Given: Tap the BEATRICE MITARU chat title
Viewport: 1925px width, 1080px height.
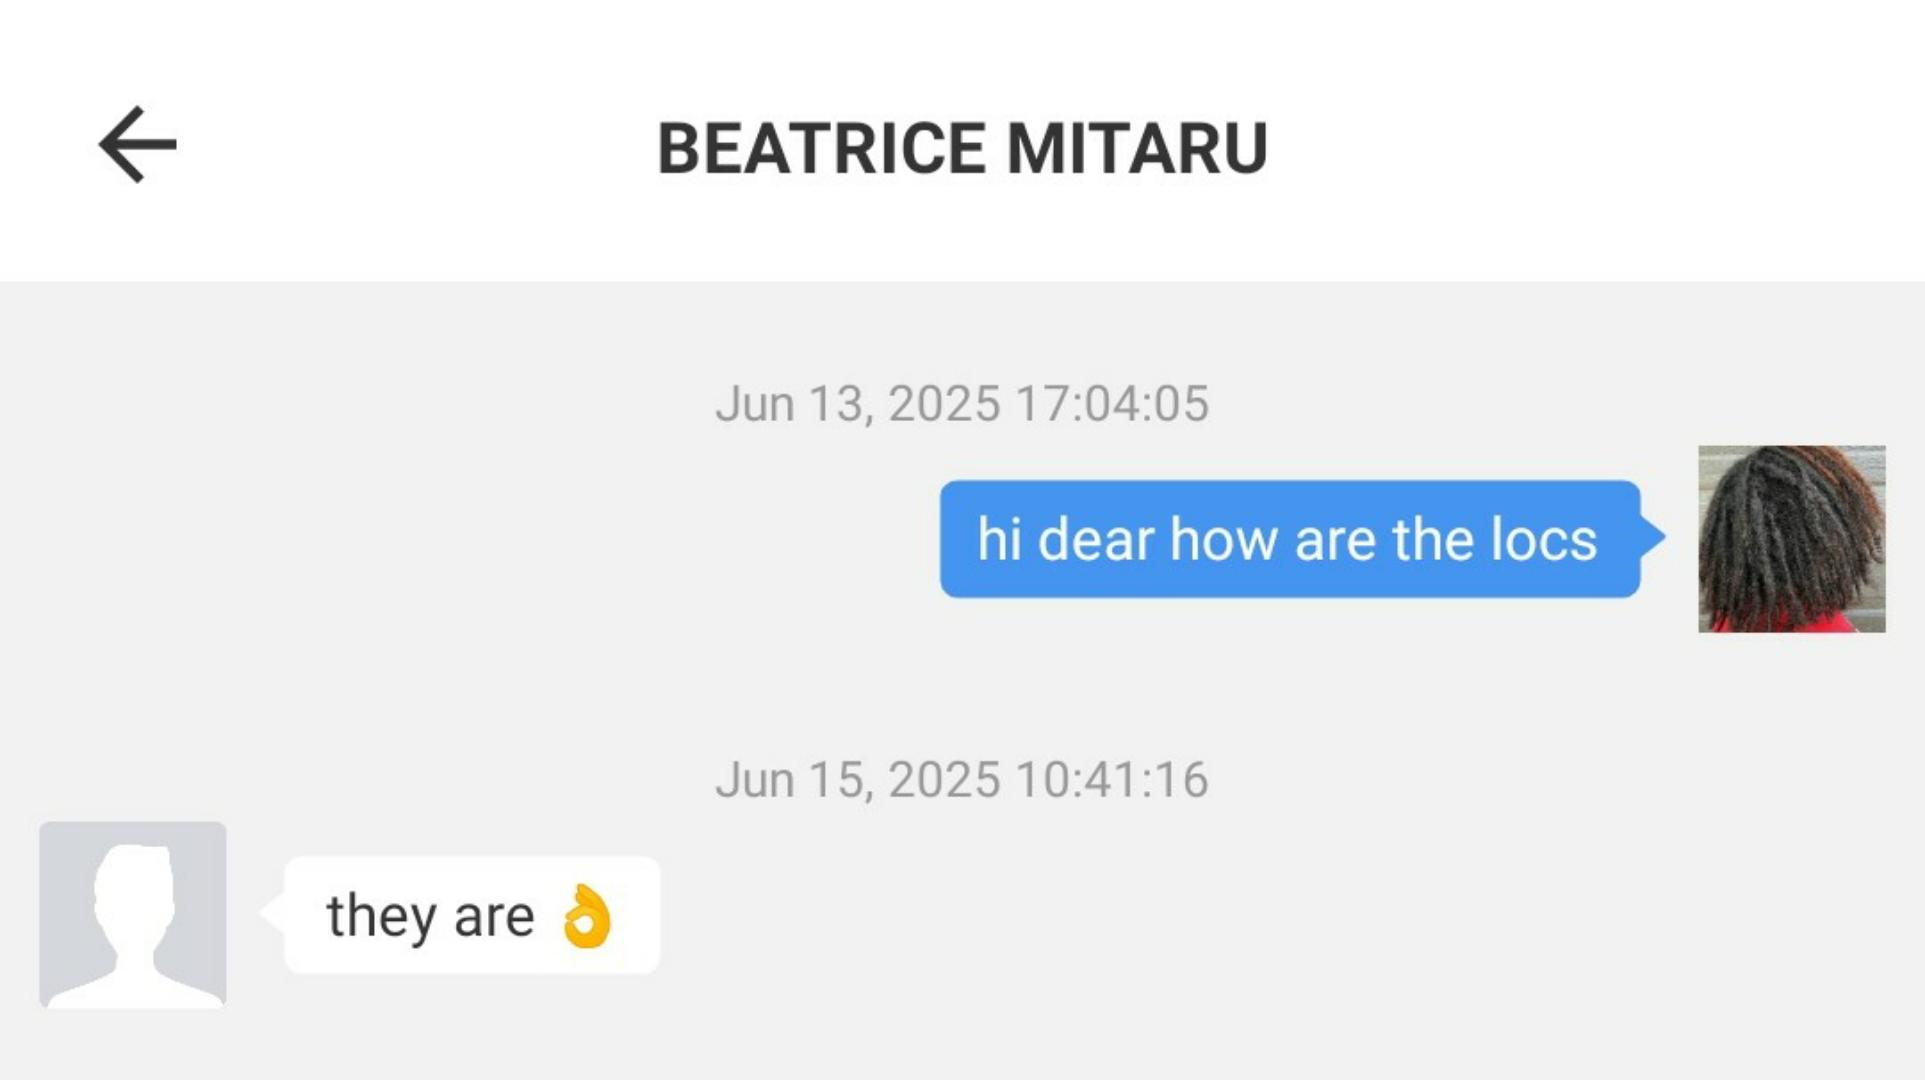Looking at the screenshot, I should click(x=962, y=148).
